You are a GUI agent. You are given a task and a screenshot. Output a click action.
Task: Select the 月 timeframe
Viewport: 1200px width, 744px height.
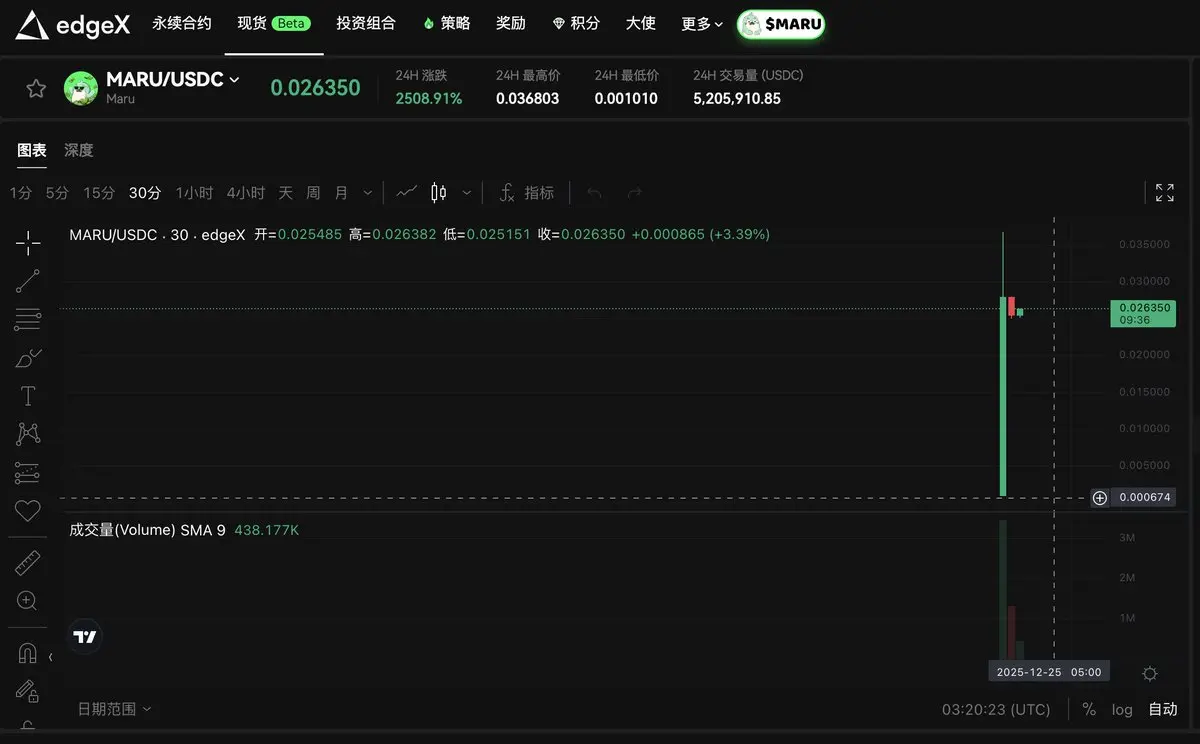[x=342, y=193]
